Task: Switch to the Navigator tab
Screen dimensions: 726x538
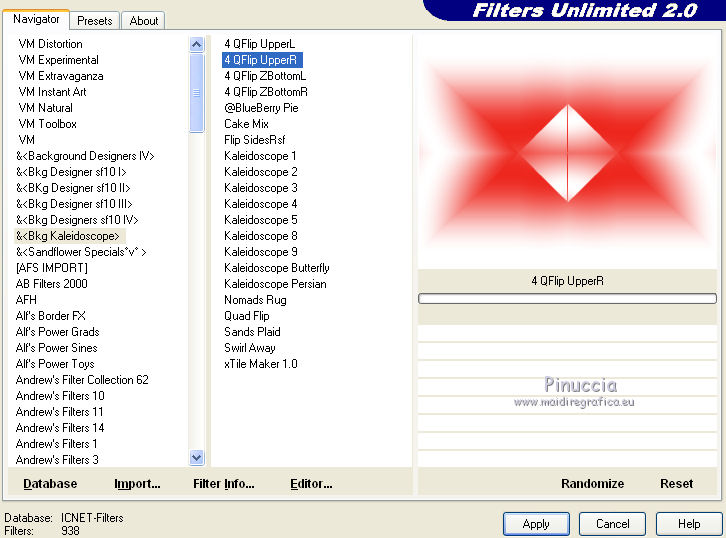Action: point(36,19)
